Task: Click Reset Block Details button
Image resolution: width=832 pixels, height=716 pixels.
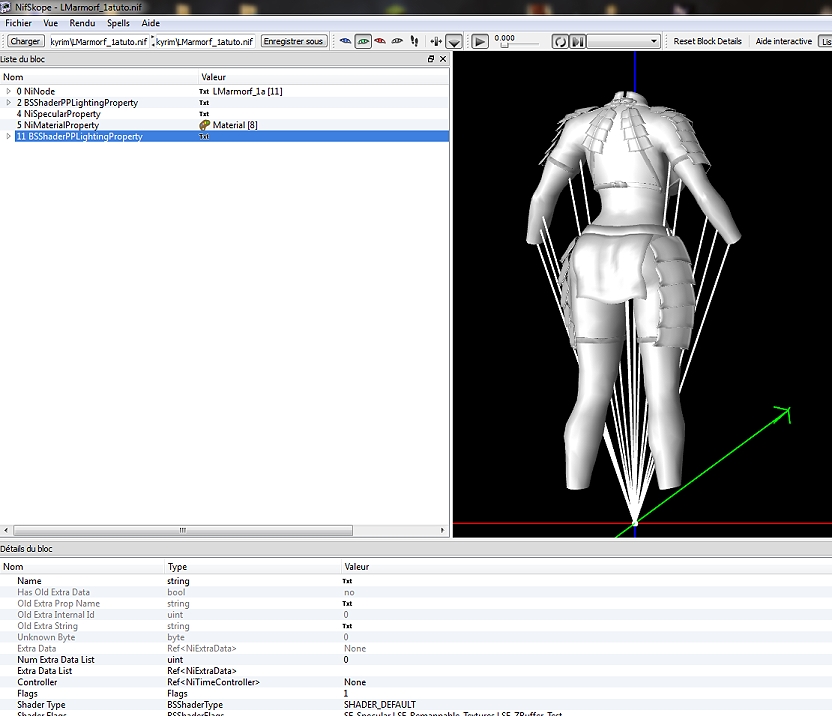Action: click(707, 41)
